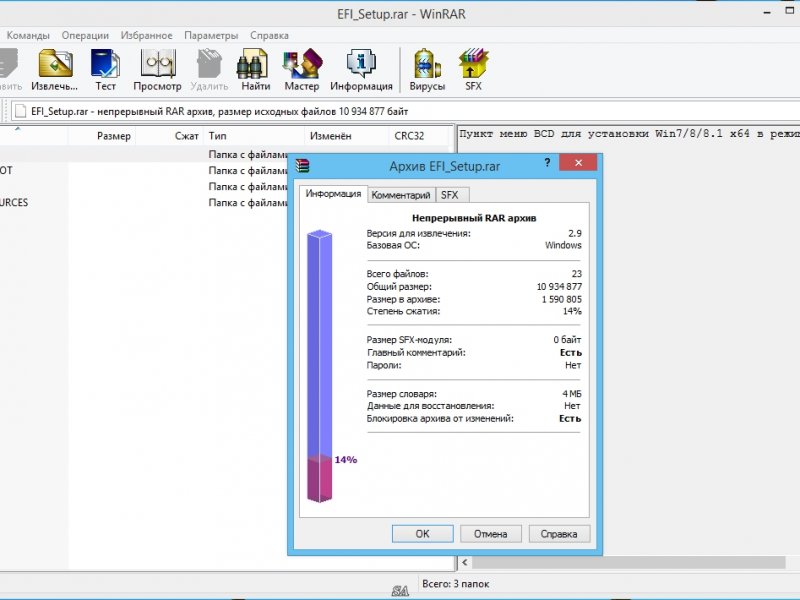Switch to the Комментарий tab
The width and height of the screenshot is (800, 600).
tap(401, 195)
